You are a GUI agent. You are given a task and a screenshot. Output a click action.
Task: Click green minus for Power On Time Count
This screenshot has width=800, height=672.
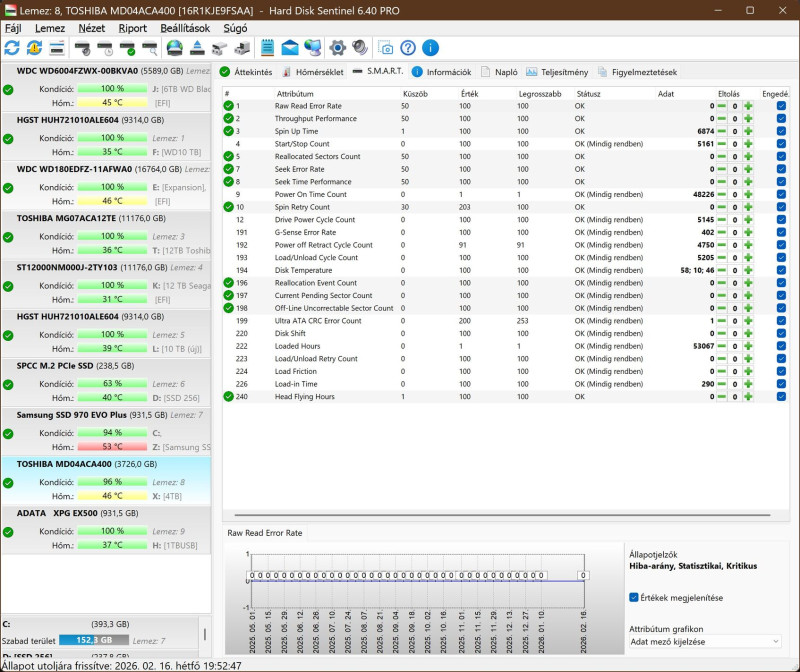coord(721,194)
